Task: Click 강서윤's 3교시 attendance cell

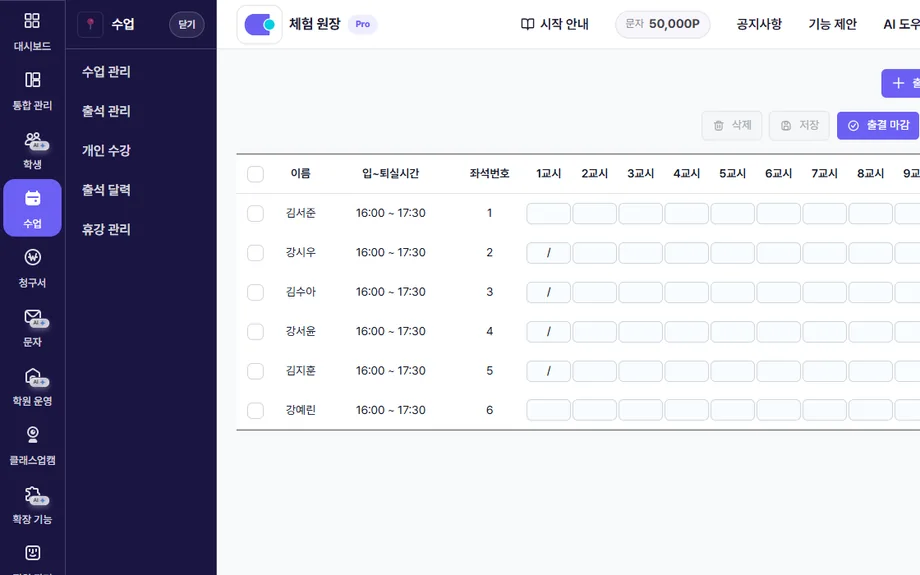Action: [x=641, y=332]
